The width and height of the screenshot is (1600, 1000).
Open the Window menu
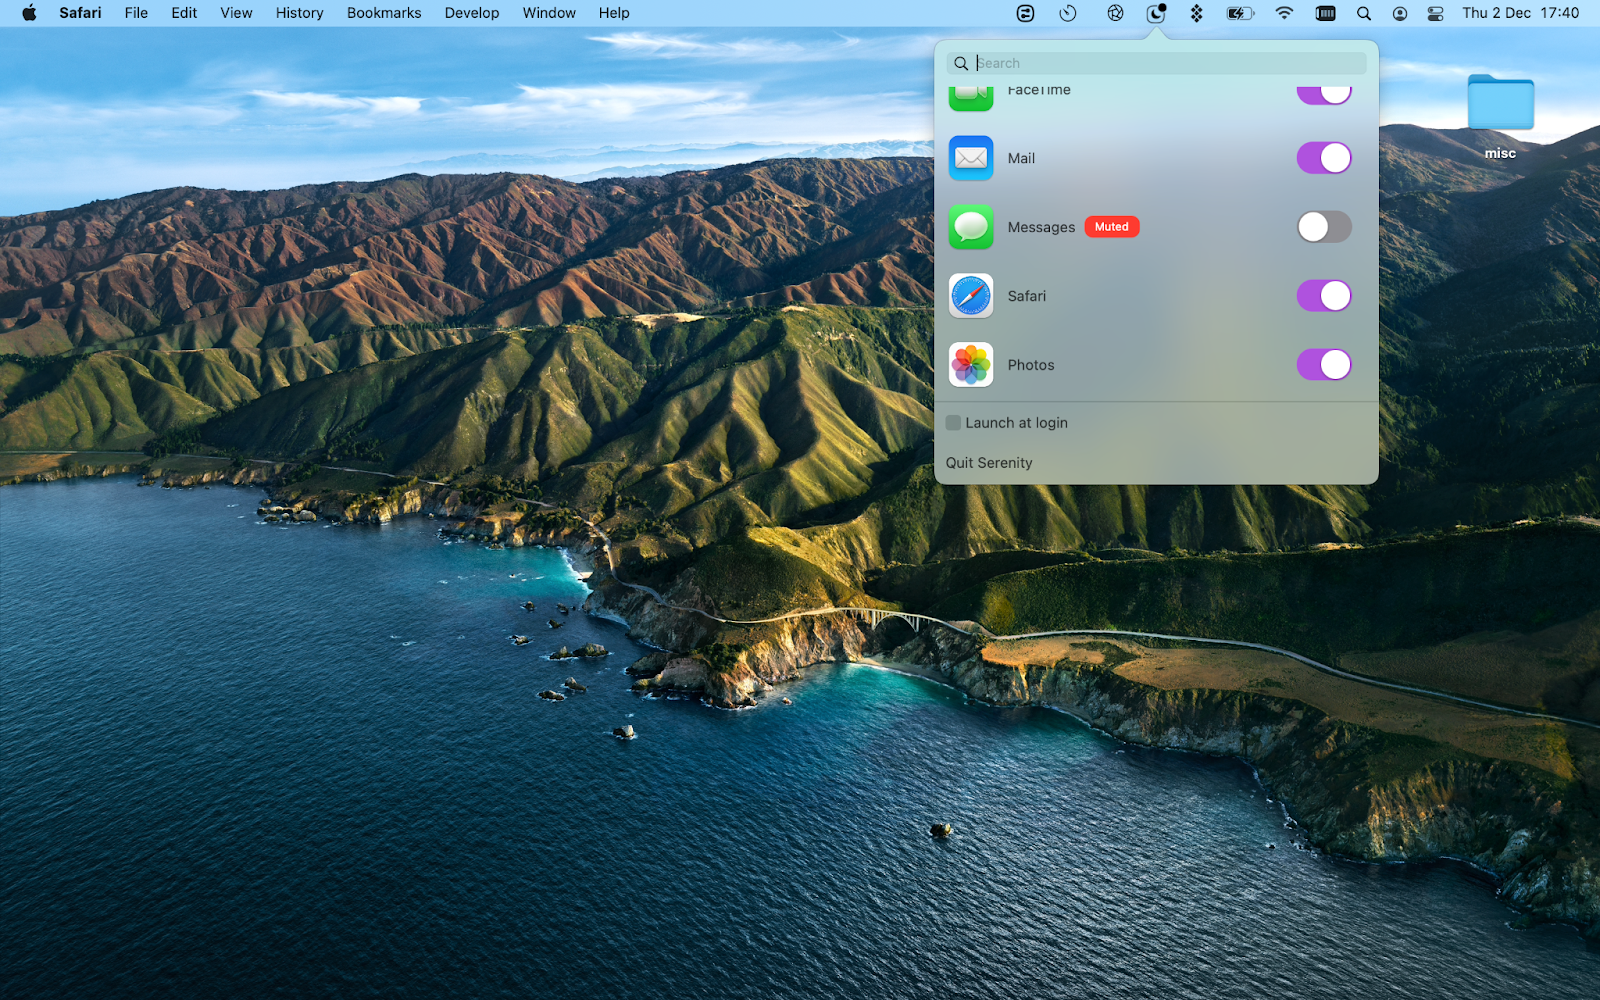(549, 13)
